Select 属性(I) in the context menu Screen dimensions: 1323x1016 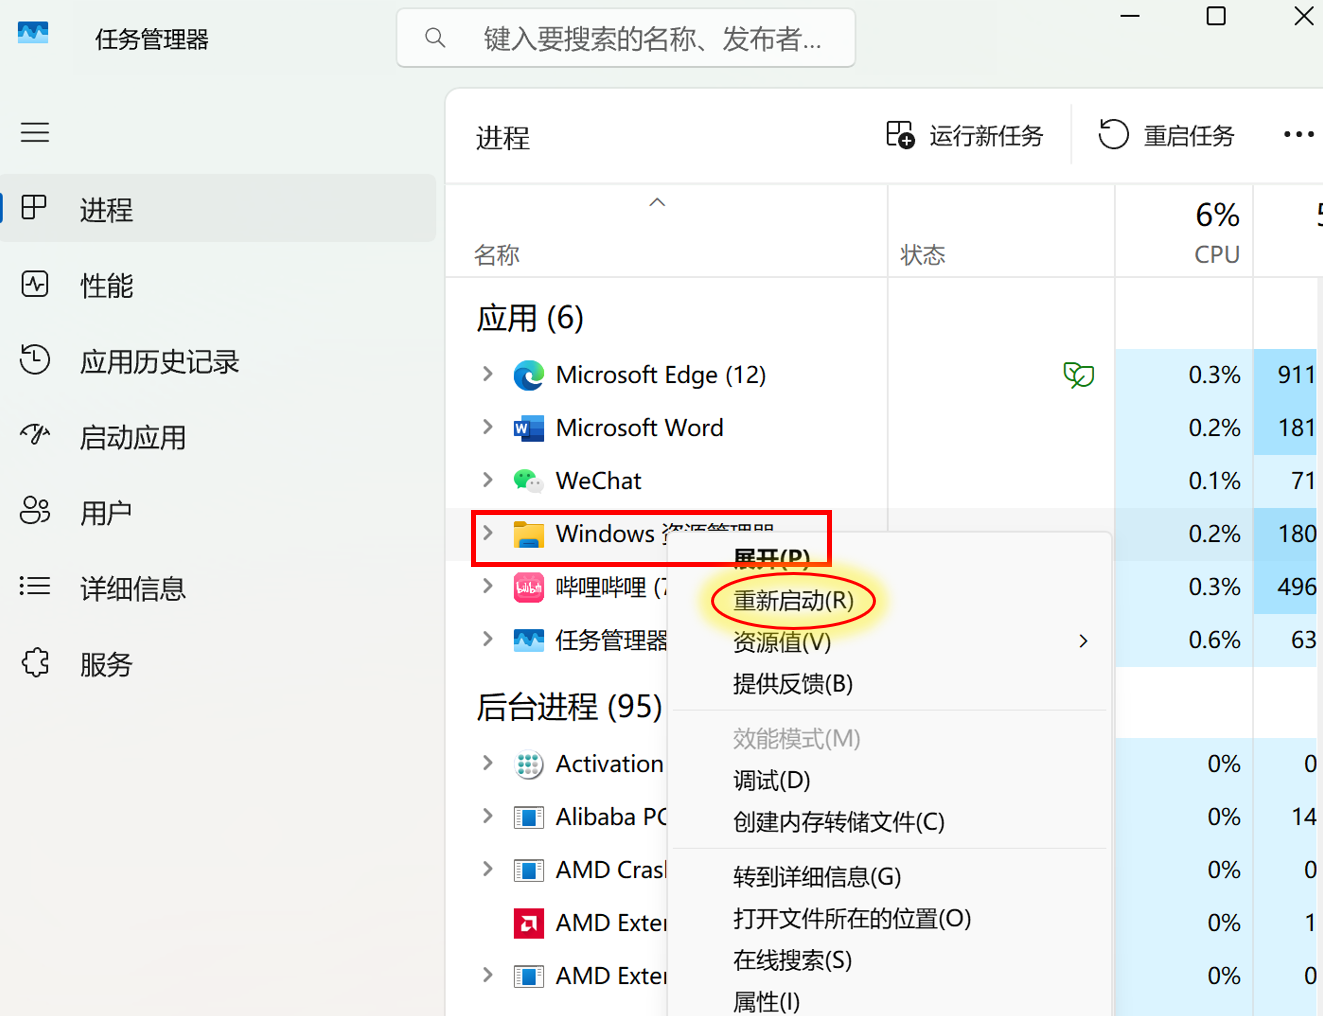click(766, 1002)
